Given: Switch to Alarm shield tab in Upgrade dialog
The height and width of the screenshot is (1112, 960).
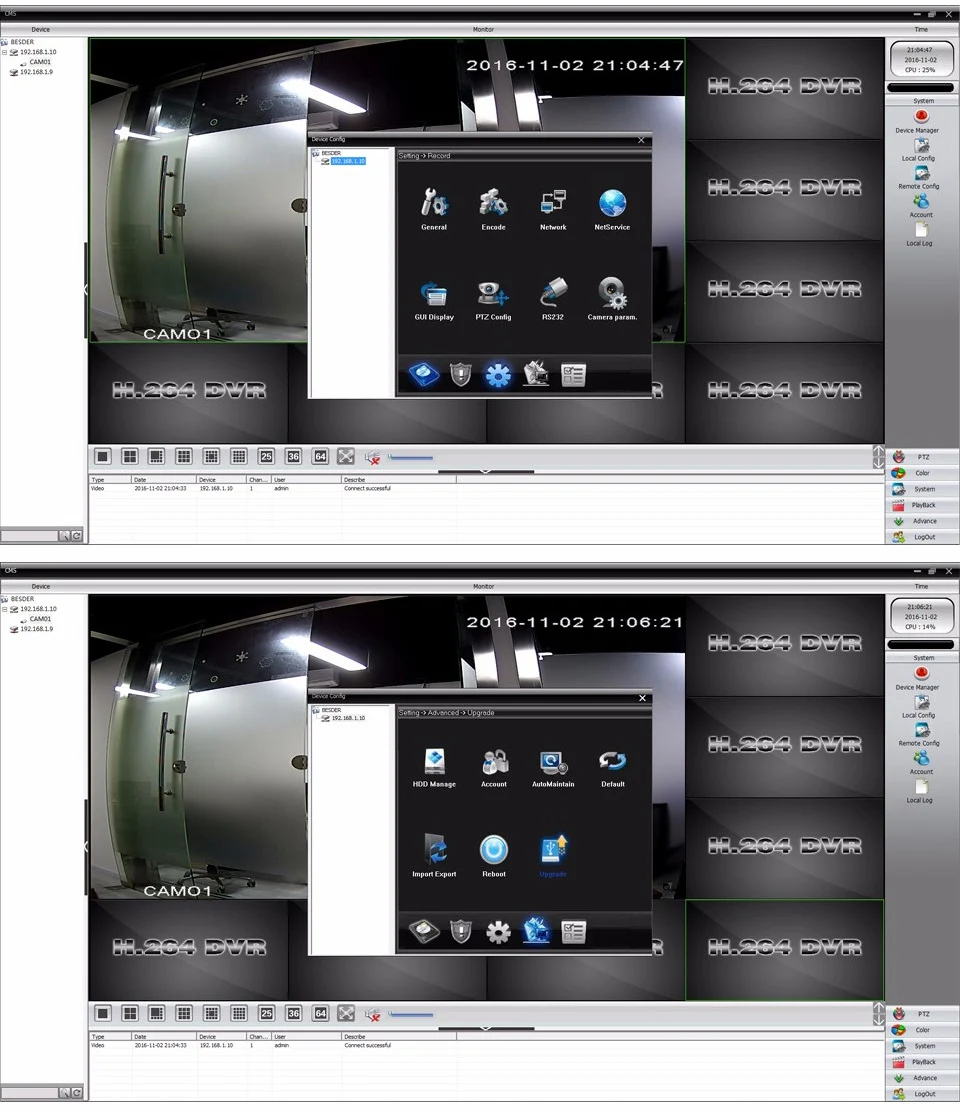Looking at the screenshot, I should pyautogui.click(x=461, y=930).
